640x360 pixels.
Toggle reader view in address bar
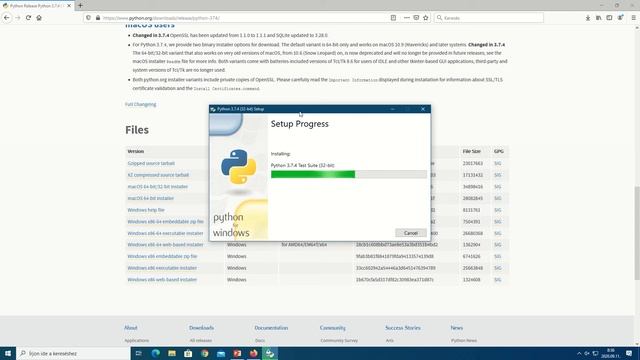pos(393,18)
